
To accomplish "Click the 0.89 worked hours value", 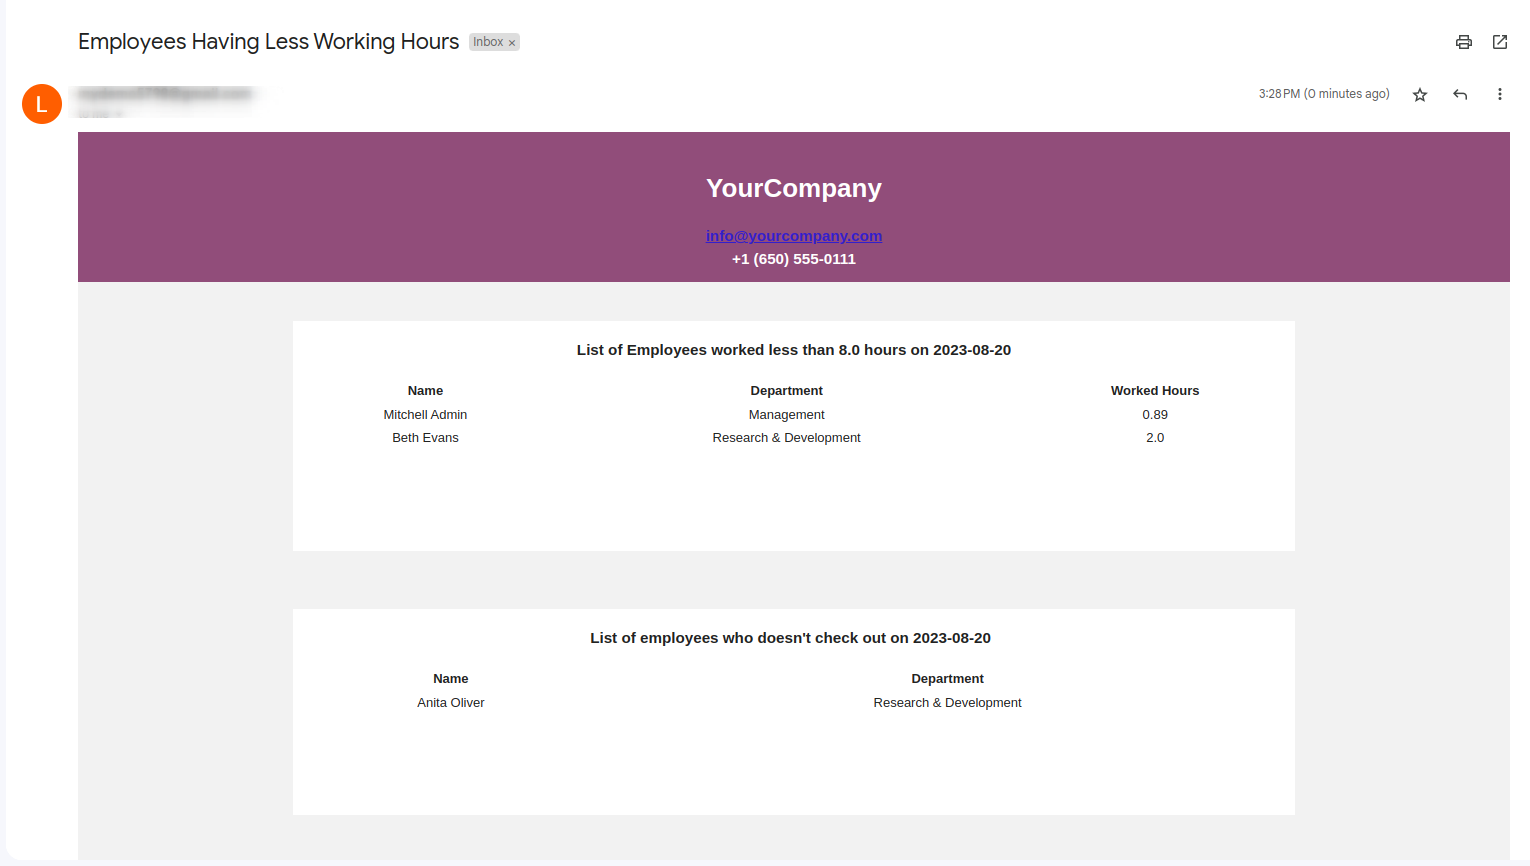I will [1155, 415].
